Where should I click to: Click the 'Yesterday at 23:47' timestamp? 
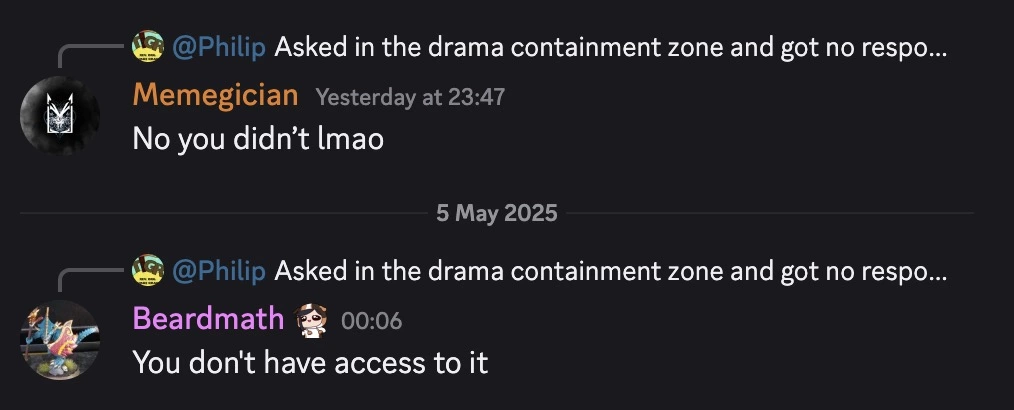pos(410,98)
